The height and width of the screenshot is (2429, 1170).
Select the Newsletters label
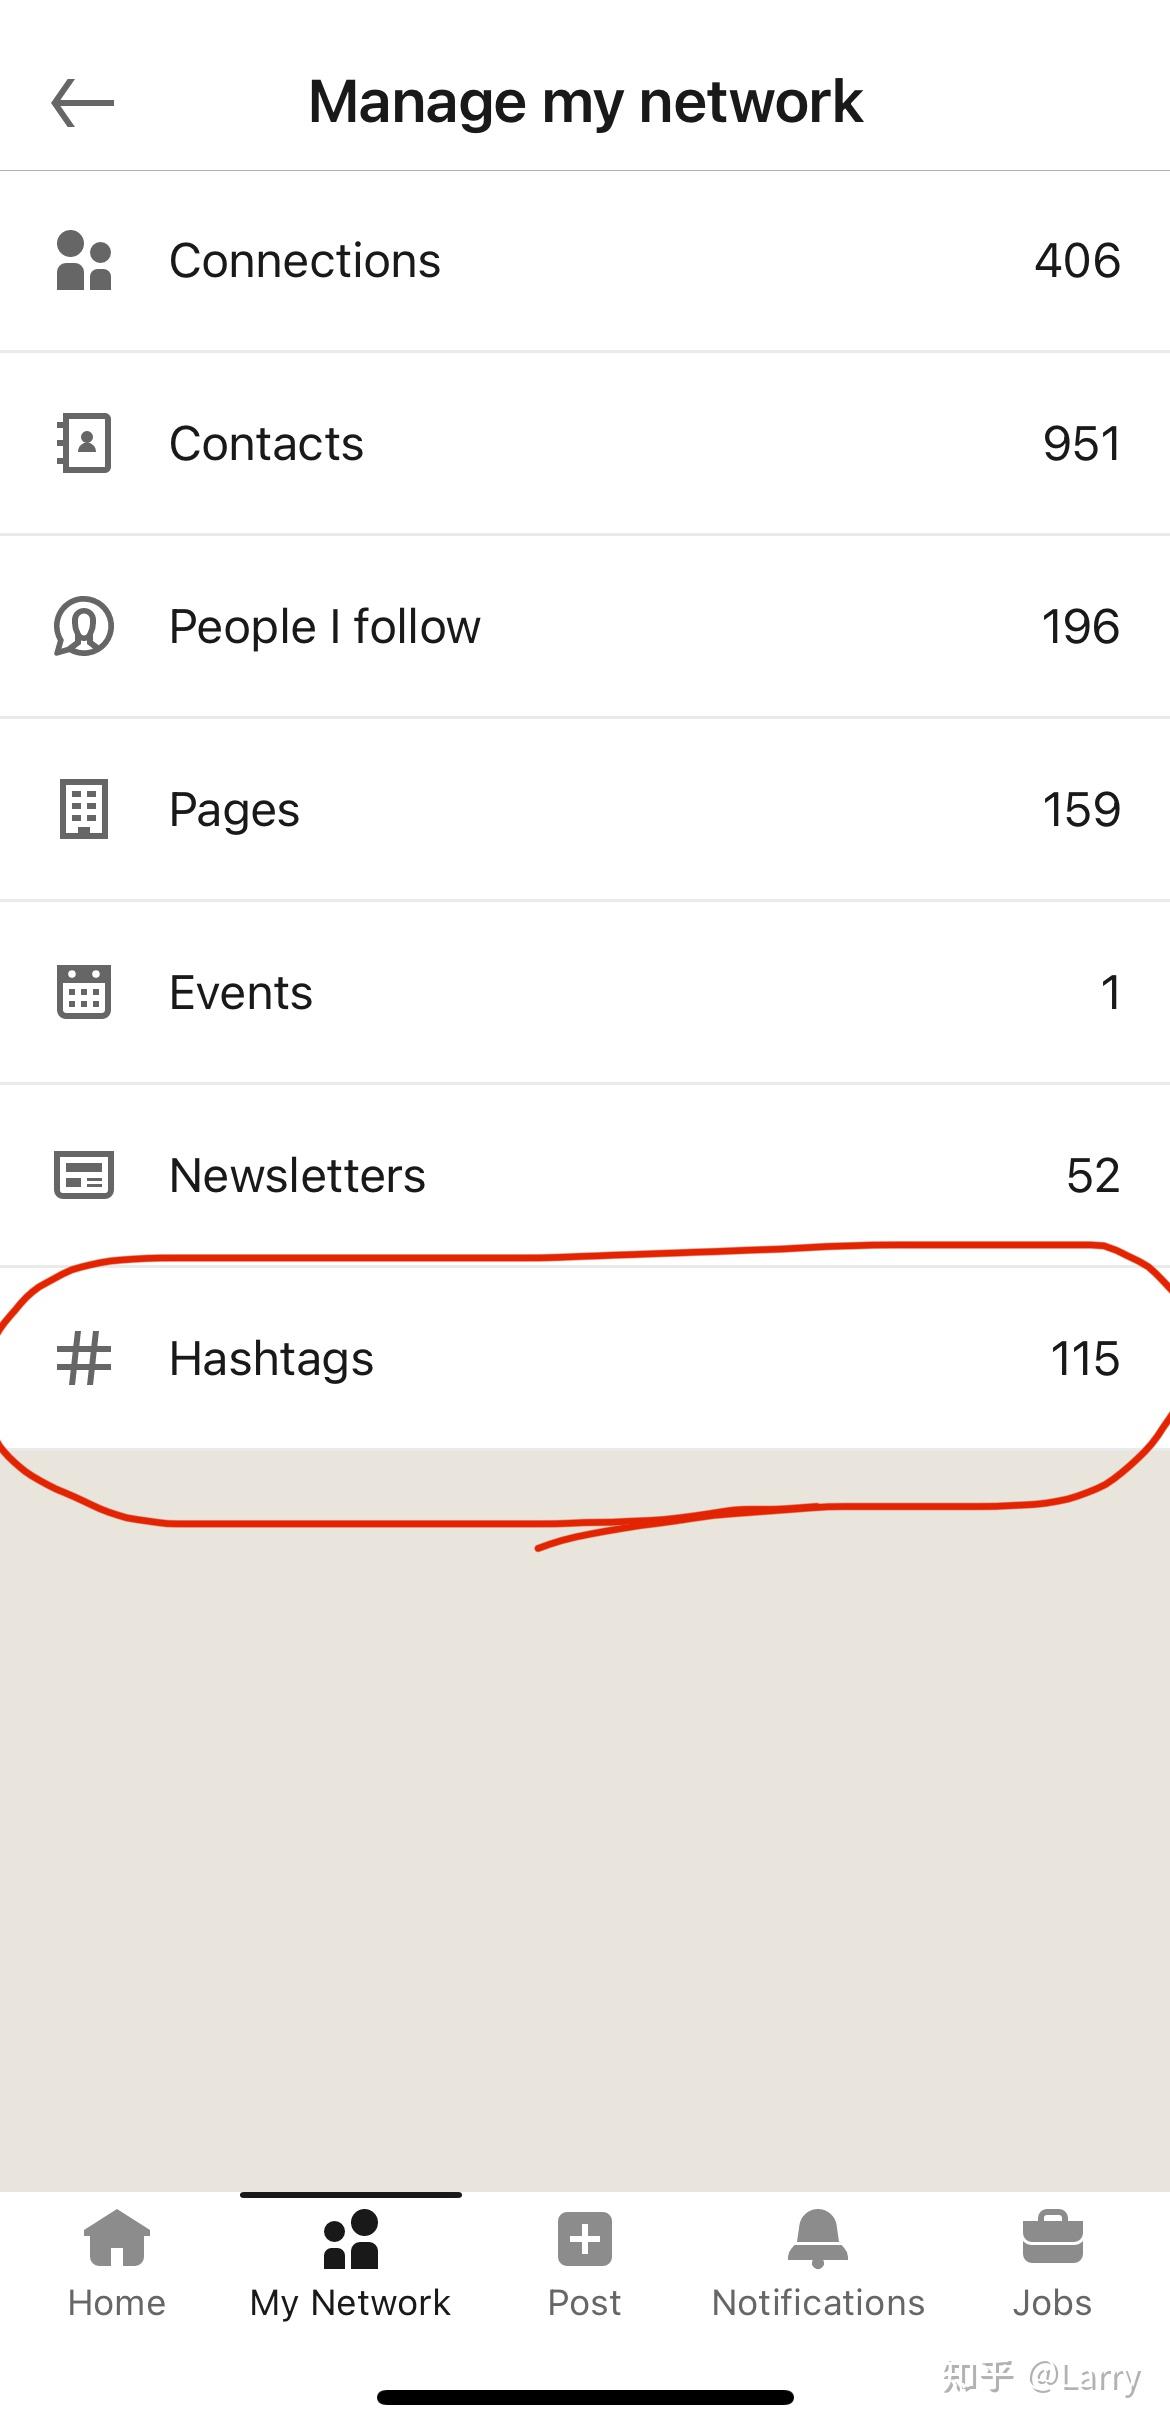pyautogui.click(x=297, y=1176)
